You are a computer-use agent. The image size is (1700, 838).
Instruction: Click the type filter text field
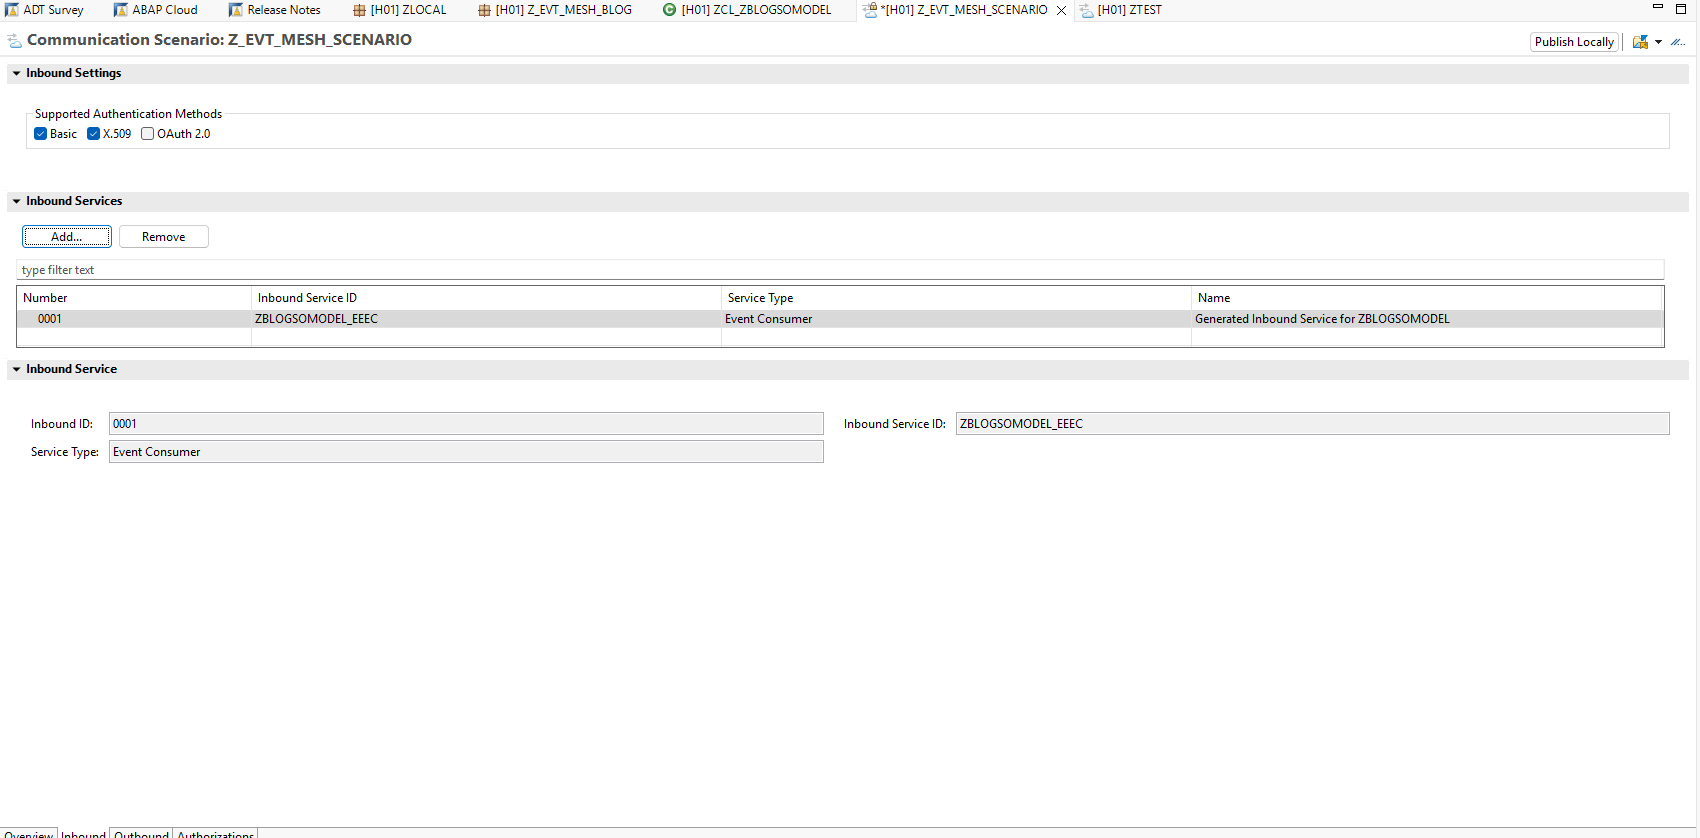tap(840, 270)
